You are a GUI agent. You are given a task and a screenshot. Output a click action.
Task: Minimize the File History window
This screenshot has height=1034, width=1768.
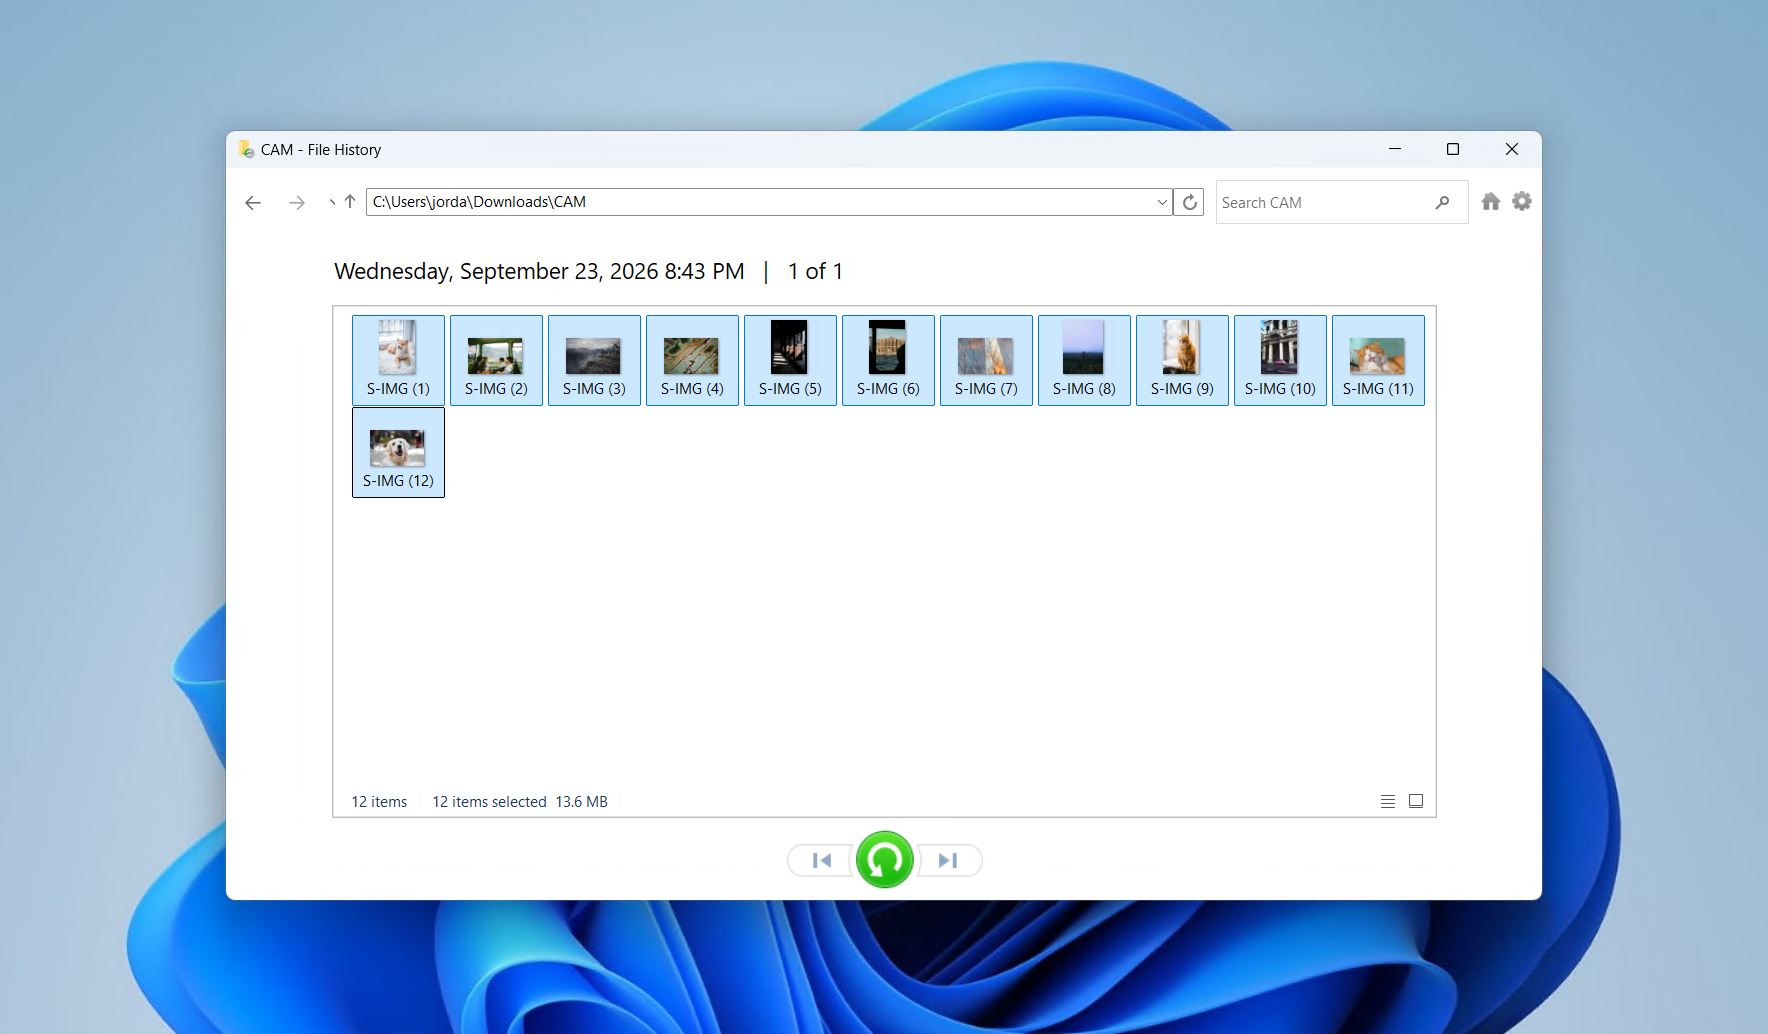point(1395,149)
